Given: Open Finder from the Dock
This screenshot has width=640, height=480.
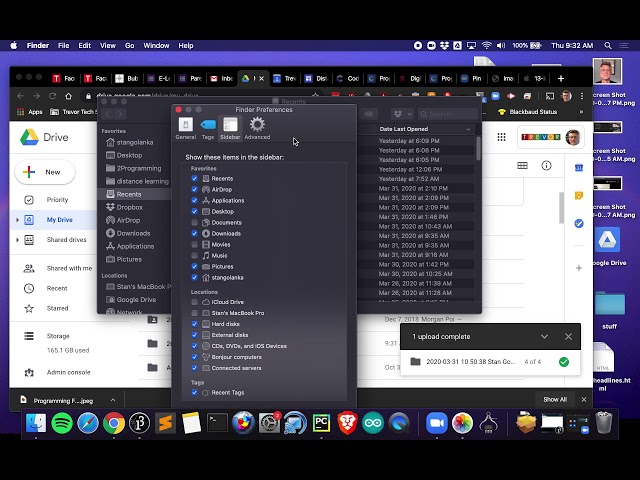Looking at the screenshot, I should 36,423.
